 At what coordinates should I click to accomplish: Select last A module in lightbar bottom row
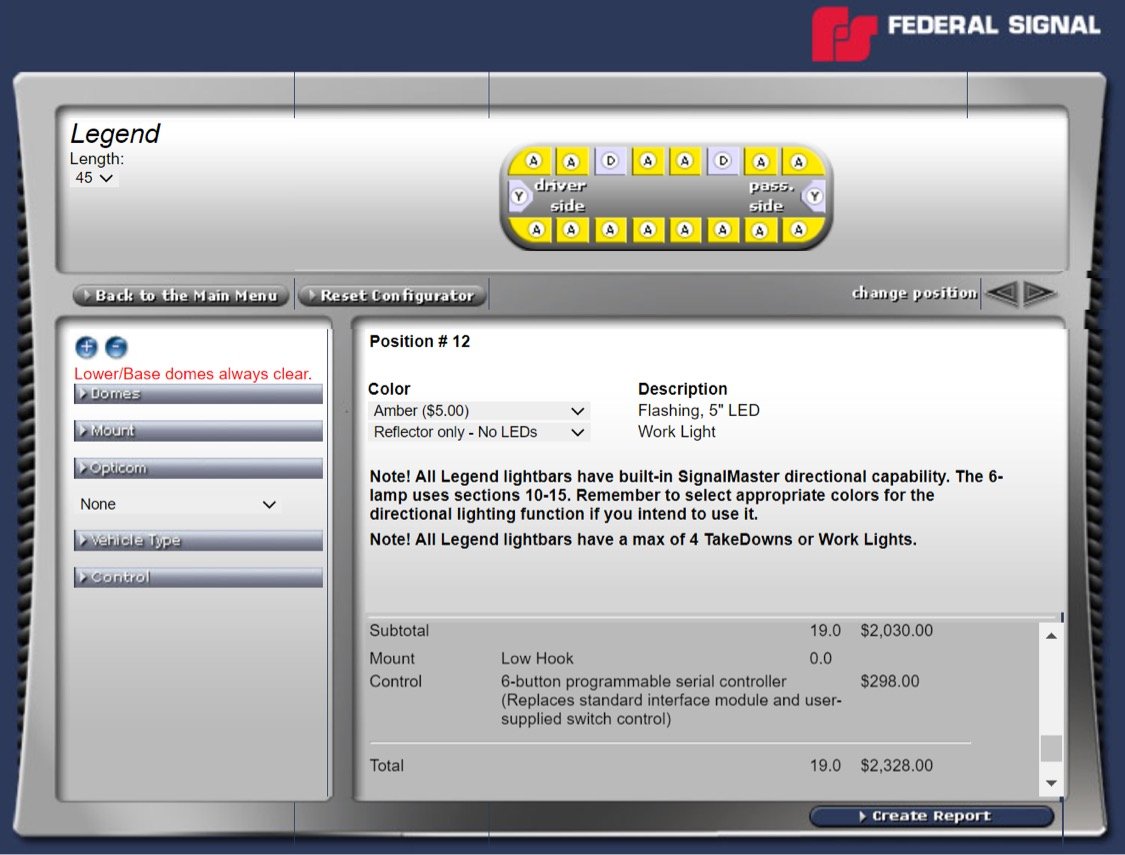click(799, 230)
